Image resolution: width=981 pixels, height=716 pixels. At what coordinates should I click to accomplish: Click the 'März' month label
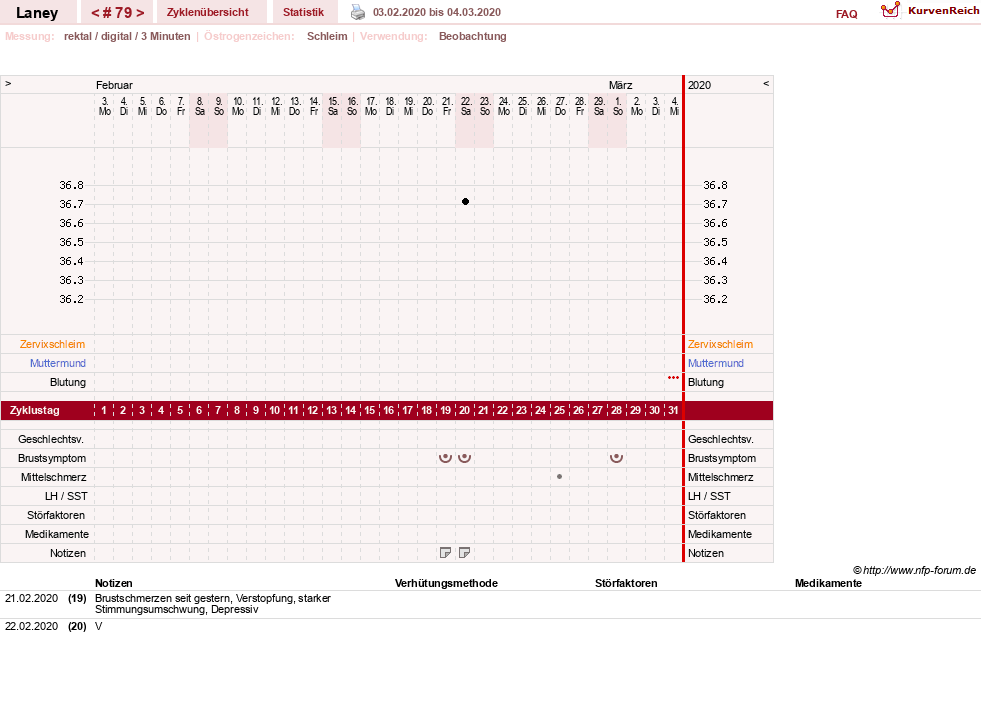620,85
